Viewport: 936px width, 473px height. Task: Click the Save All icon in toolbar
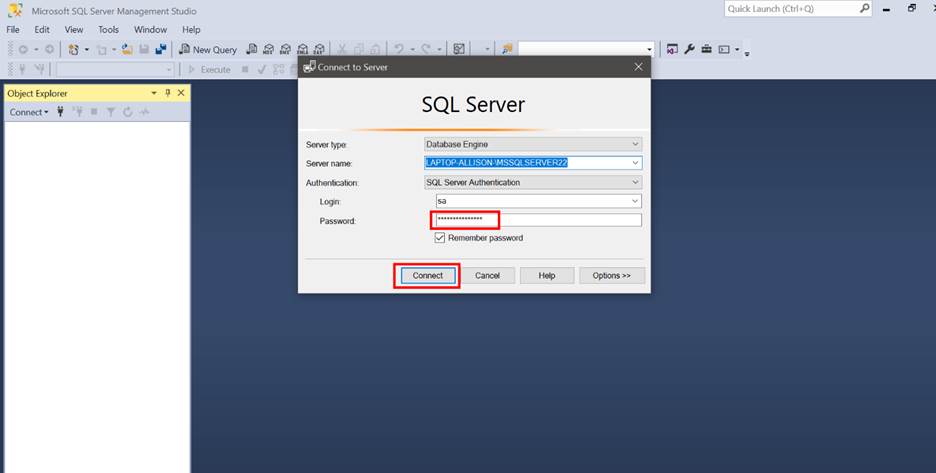[160, 49]
